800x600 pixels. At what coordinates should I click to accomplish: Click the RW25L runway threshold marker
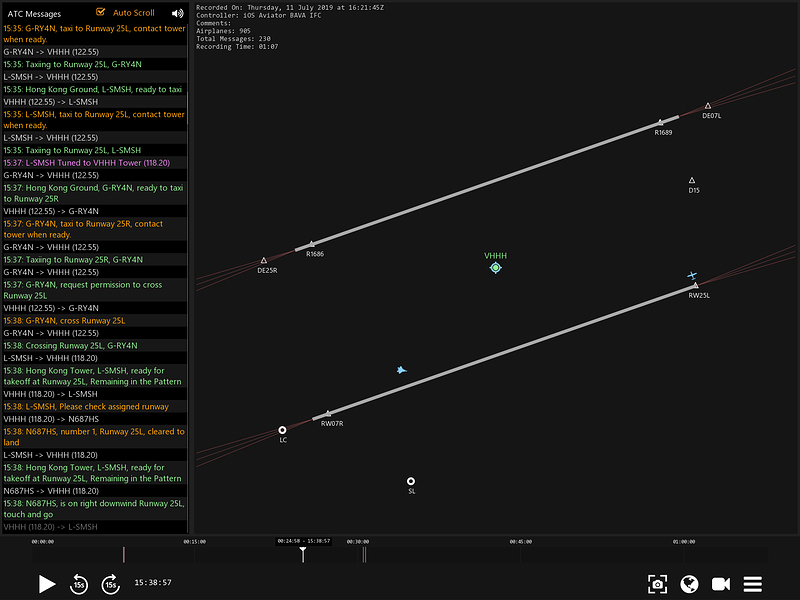pos(695,286)
